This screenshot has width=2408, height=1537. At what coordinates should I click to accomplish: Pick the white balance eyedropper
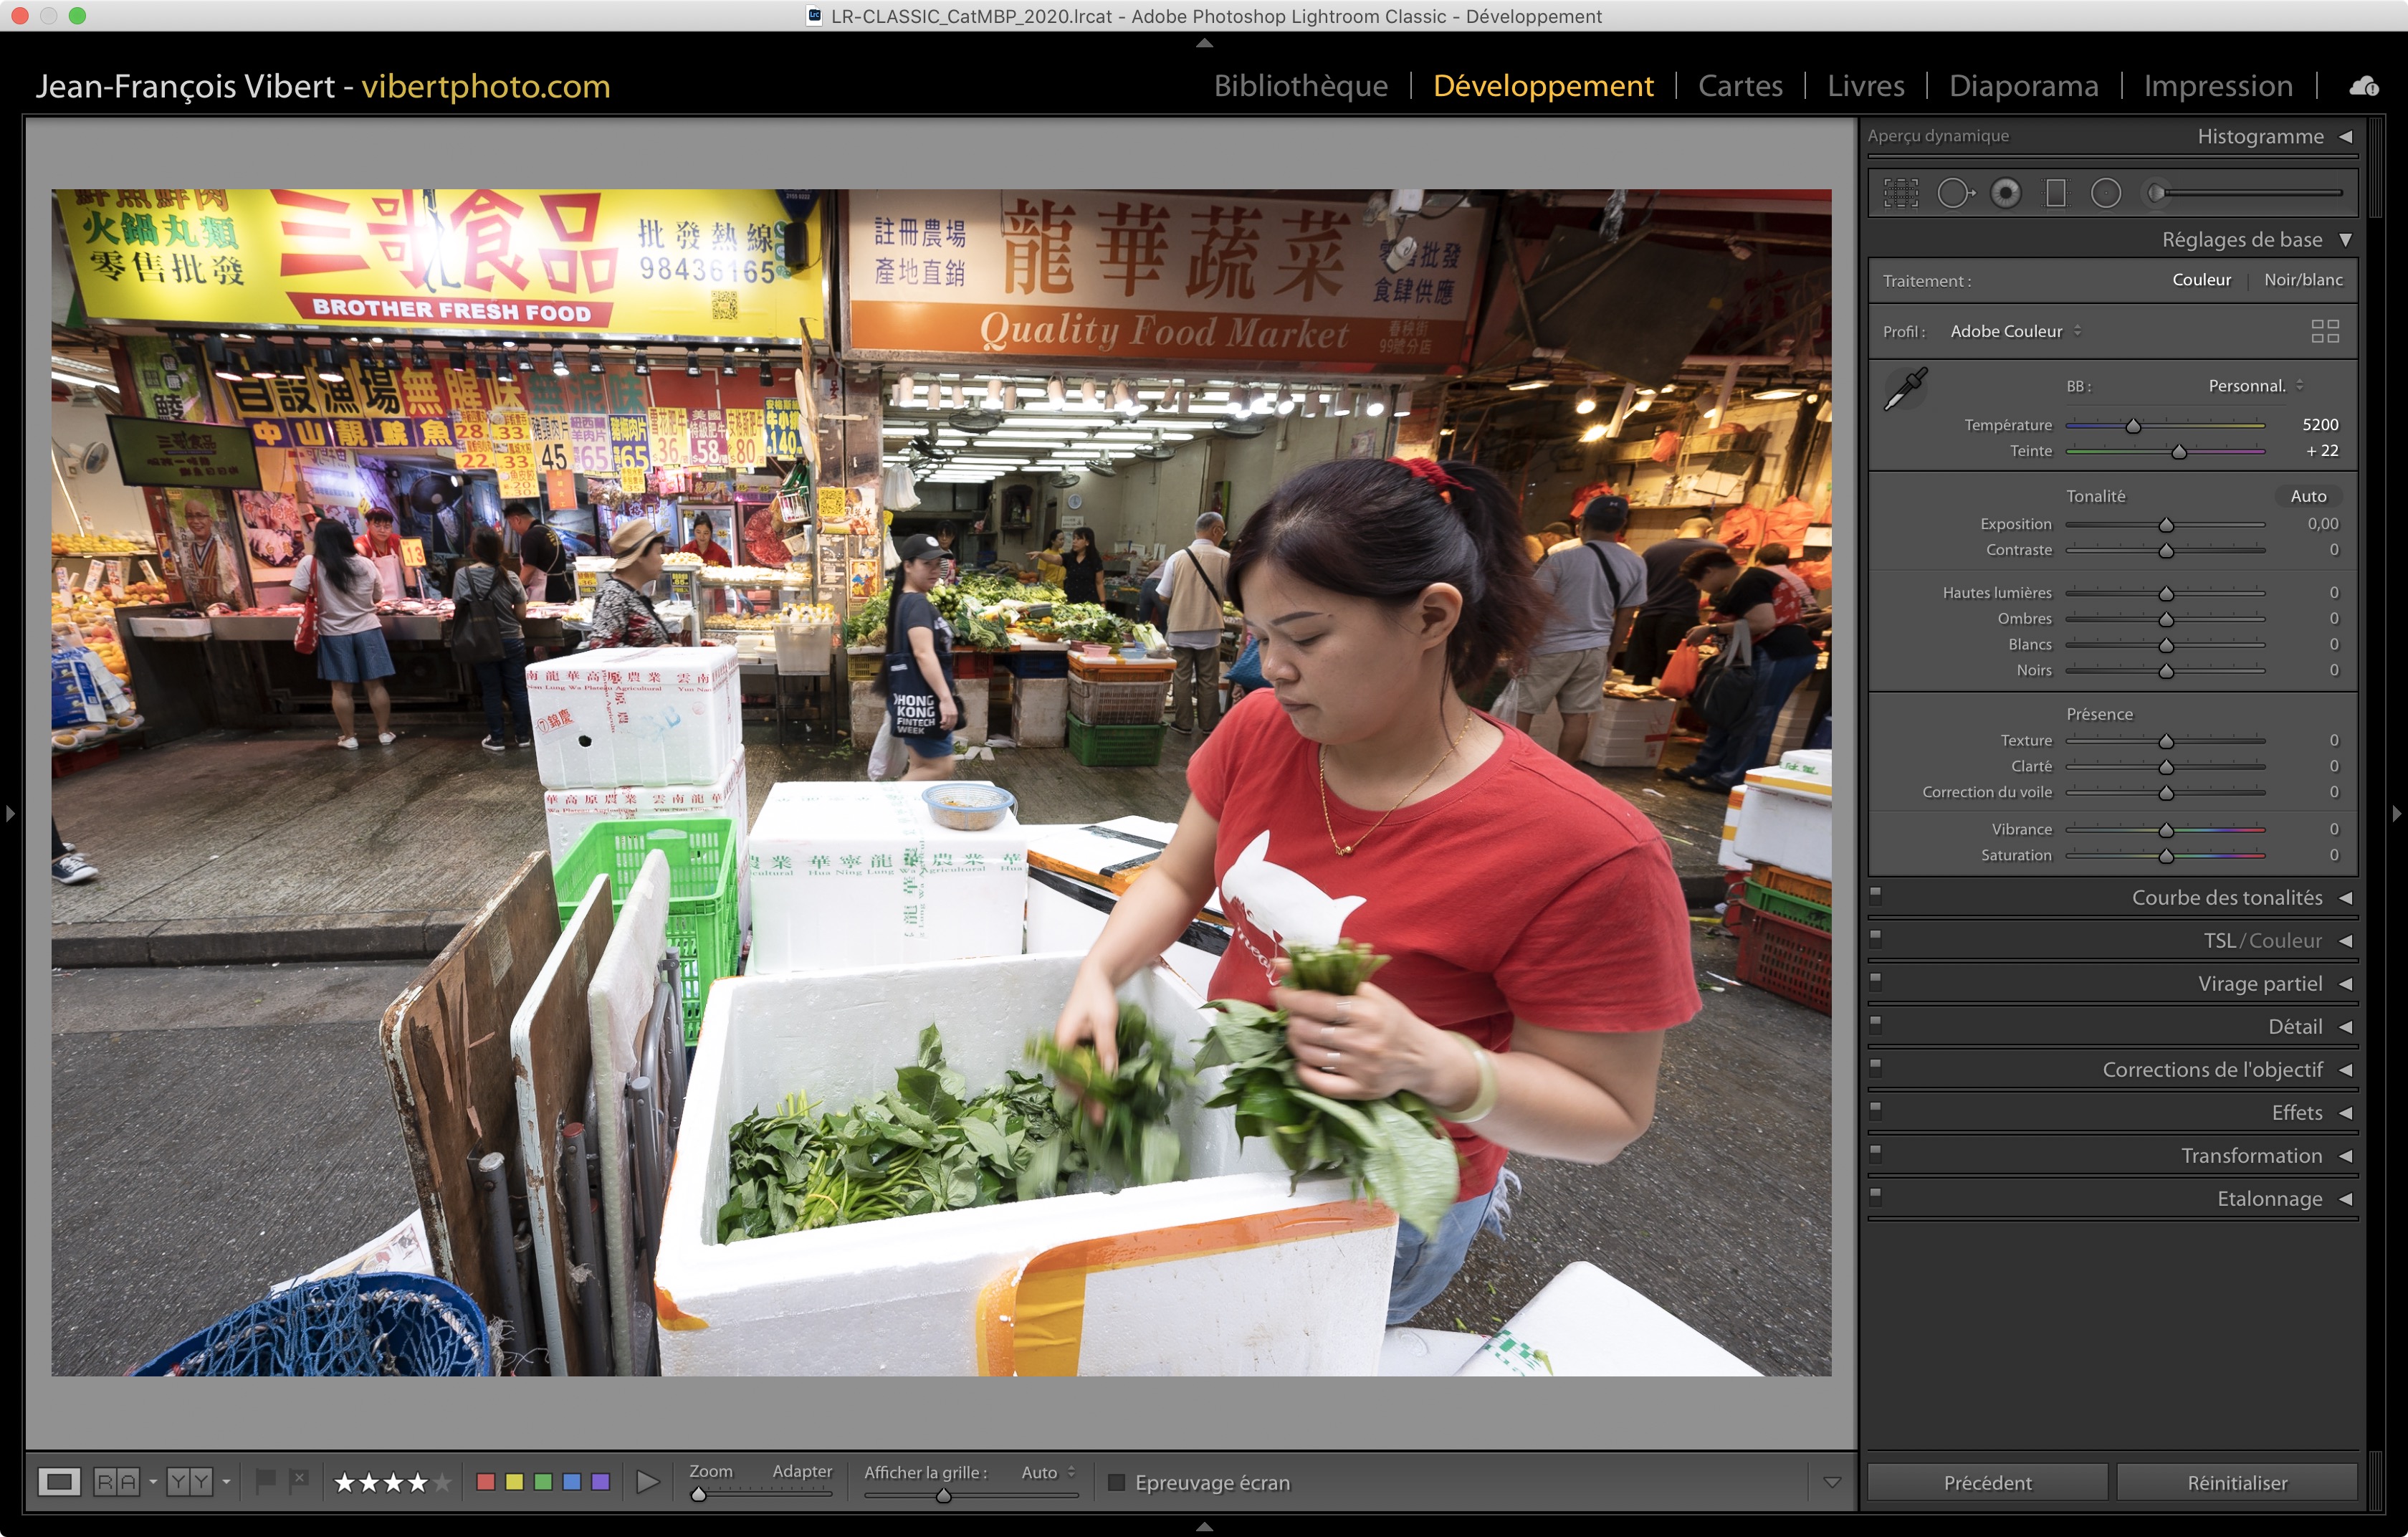pyautogui.click(x=1905, y=389)
